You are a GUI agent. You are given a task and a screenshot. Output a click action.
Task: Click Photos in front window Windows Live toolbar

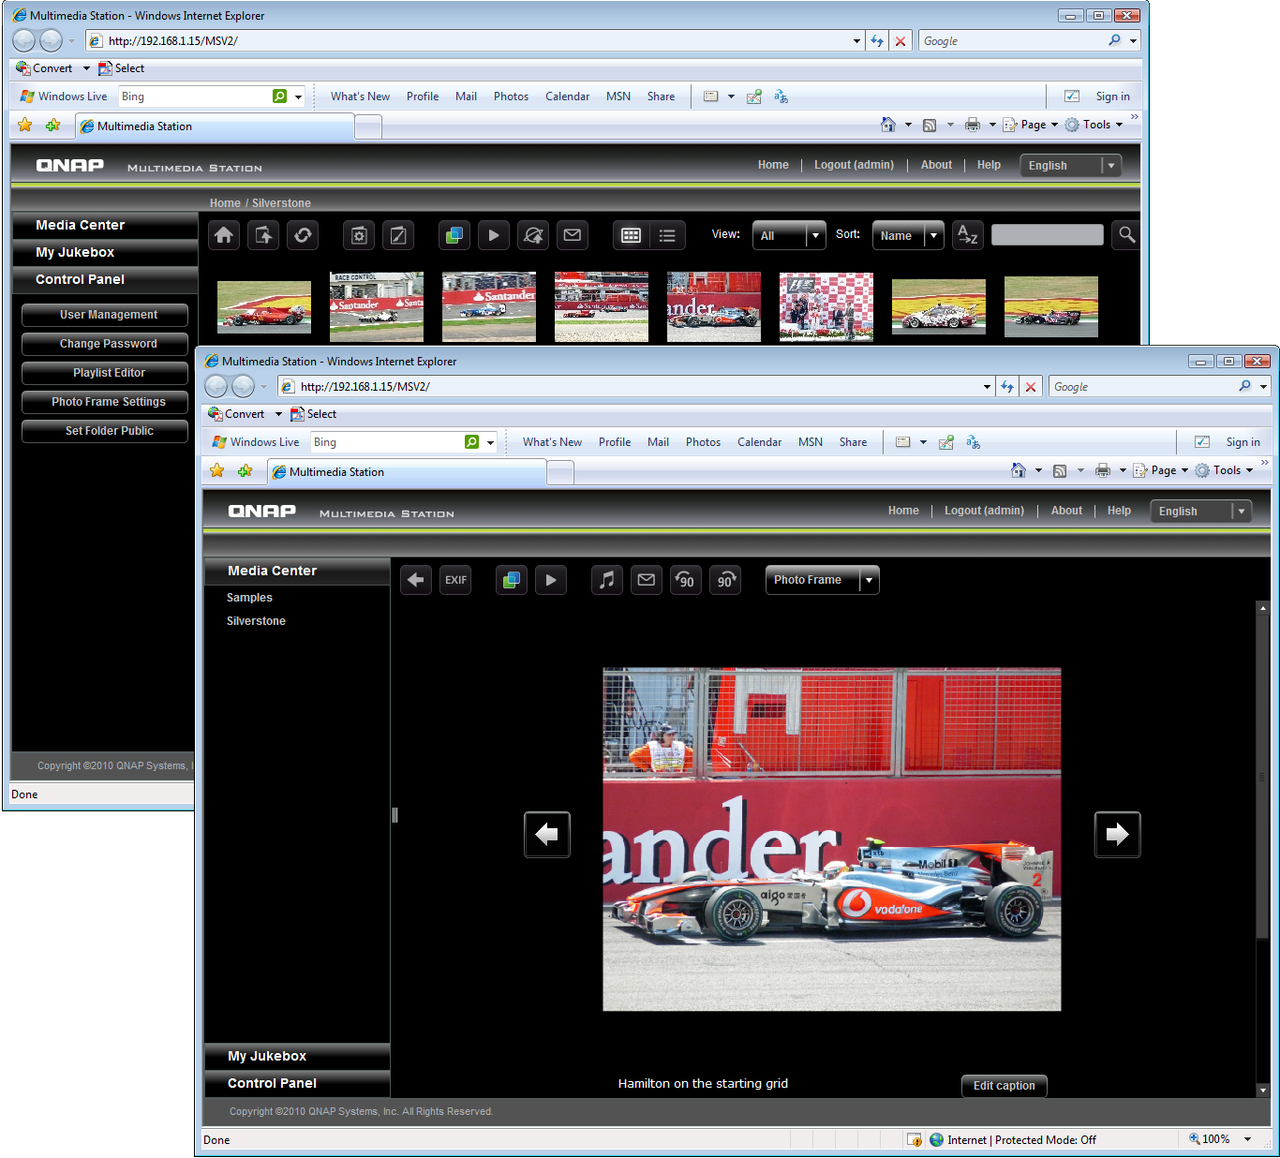703,442
